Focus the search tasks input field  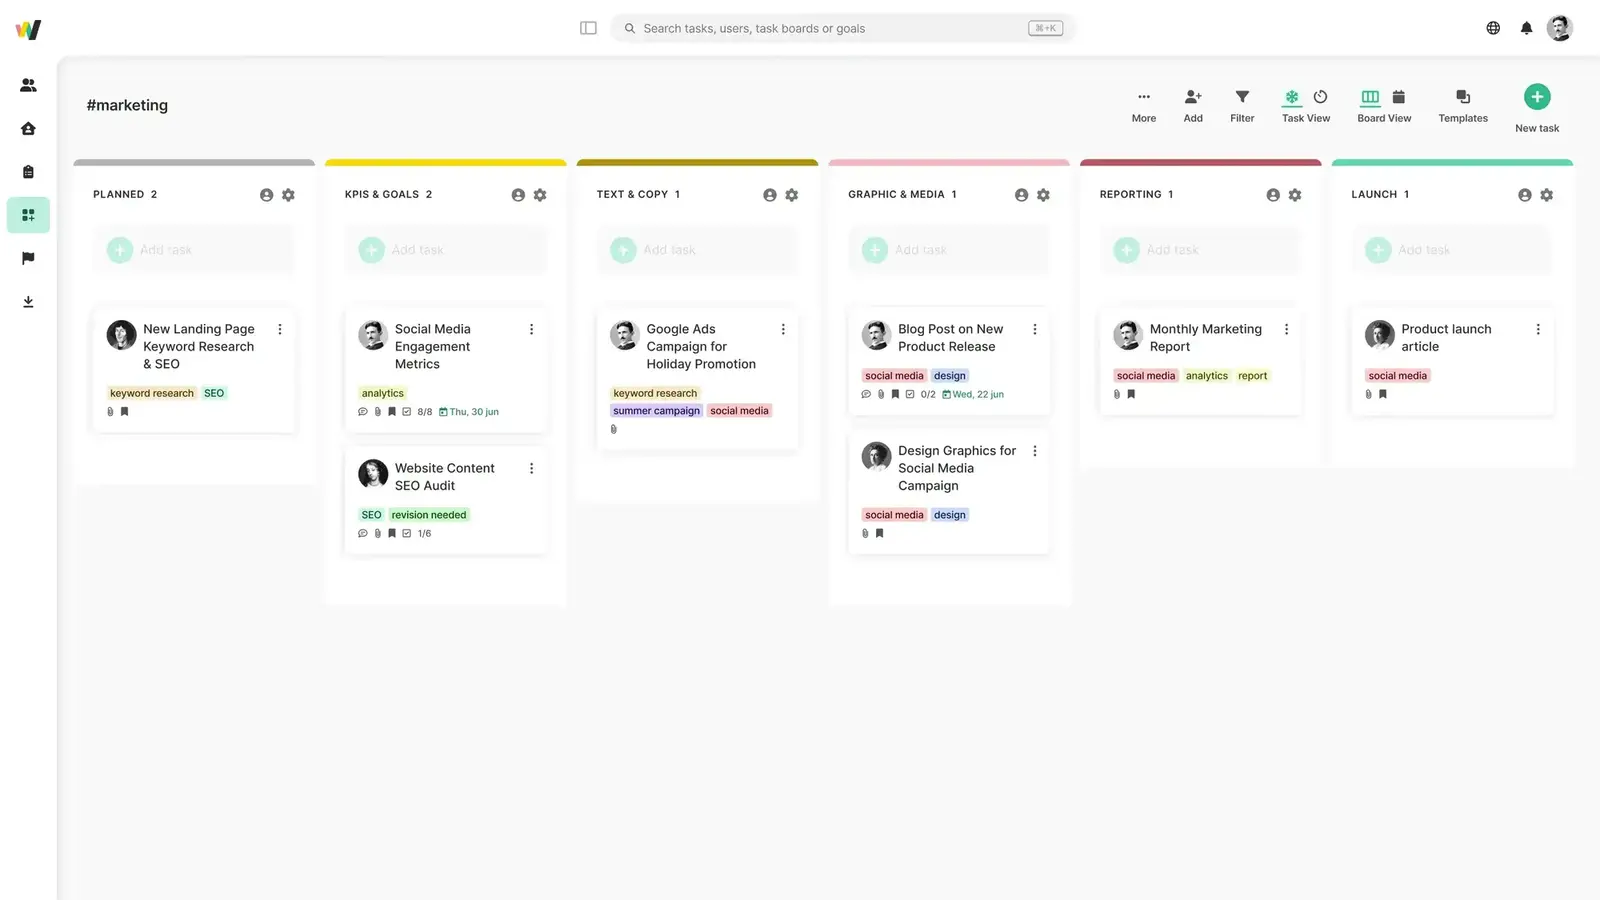coord(830,28)
